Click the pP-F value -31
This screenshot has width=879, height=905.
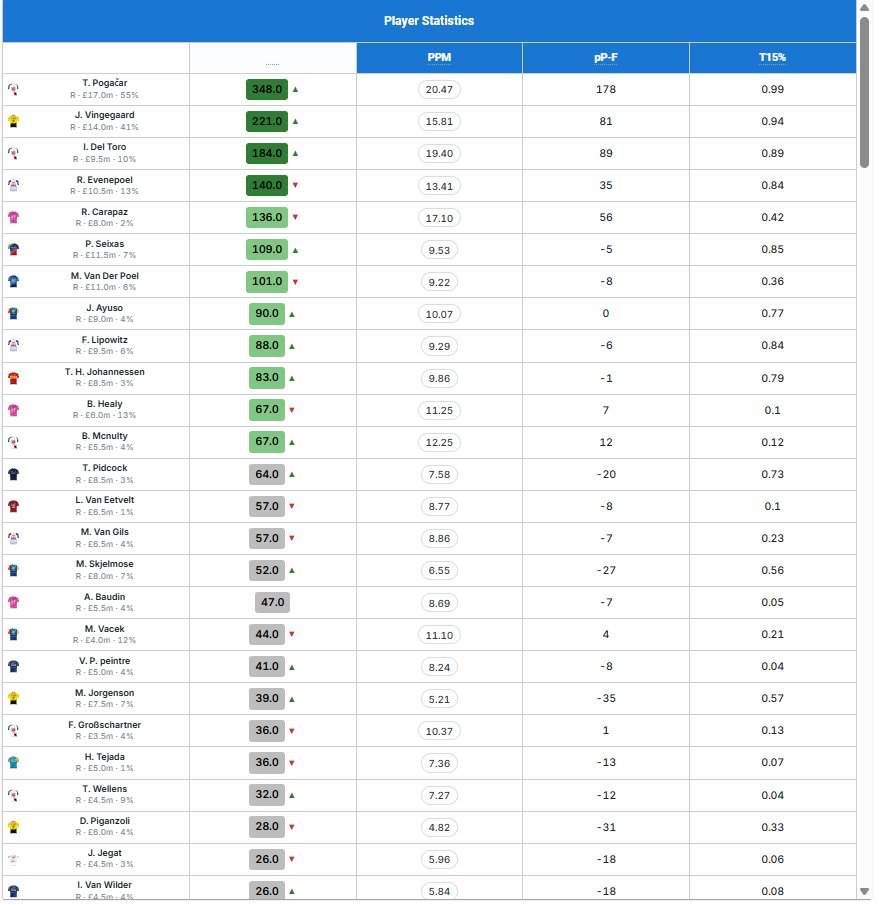click(605, 827)
